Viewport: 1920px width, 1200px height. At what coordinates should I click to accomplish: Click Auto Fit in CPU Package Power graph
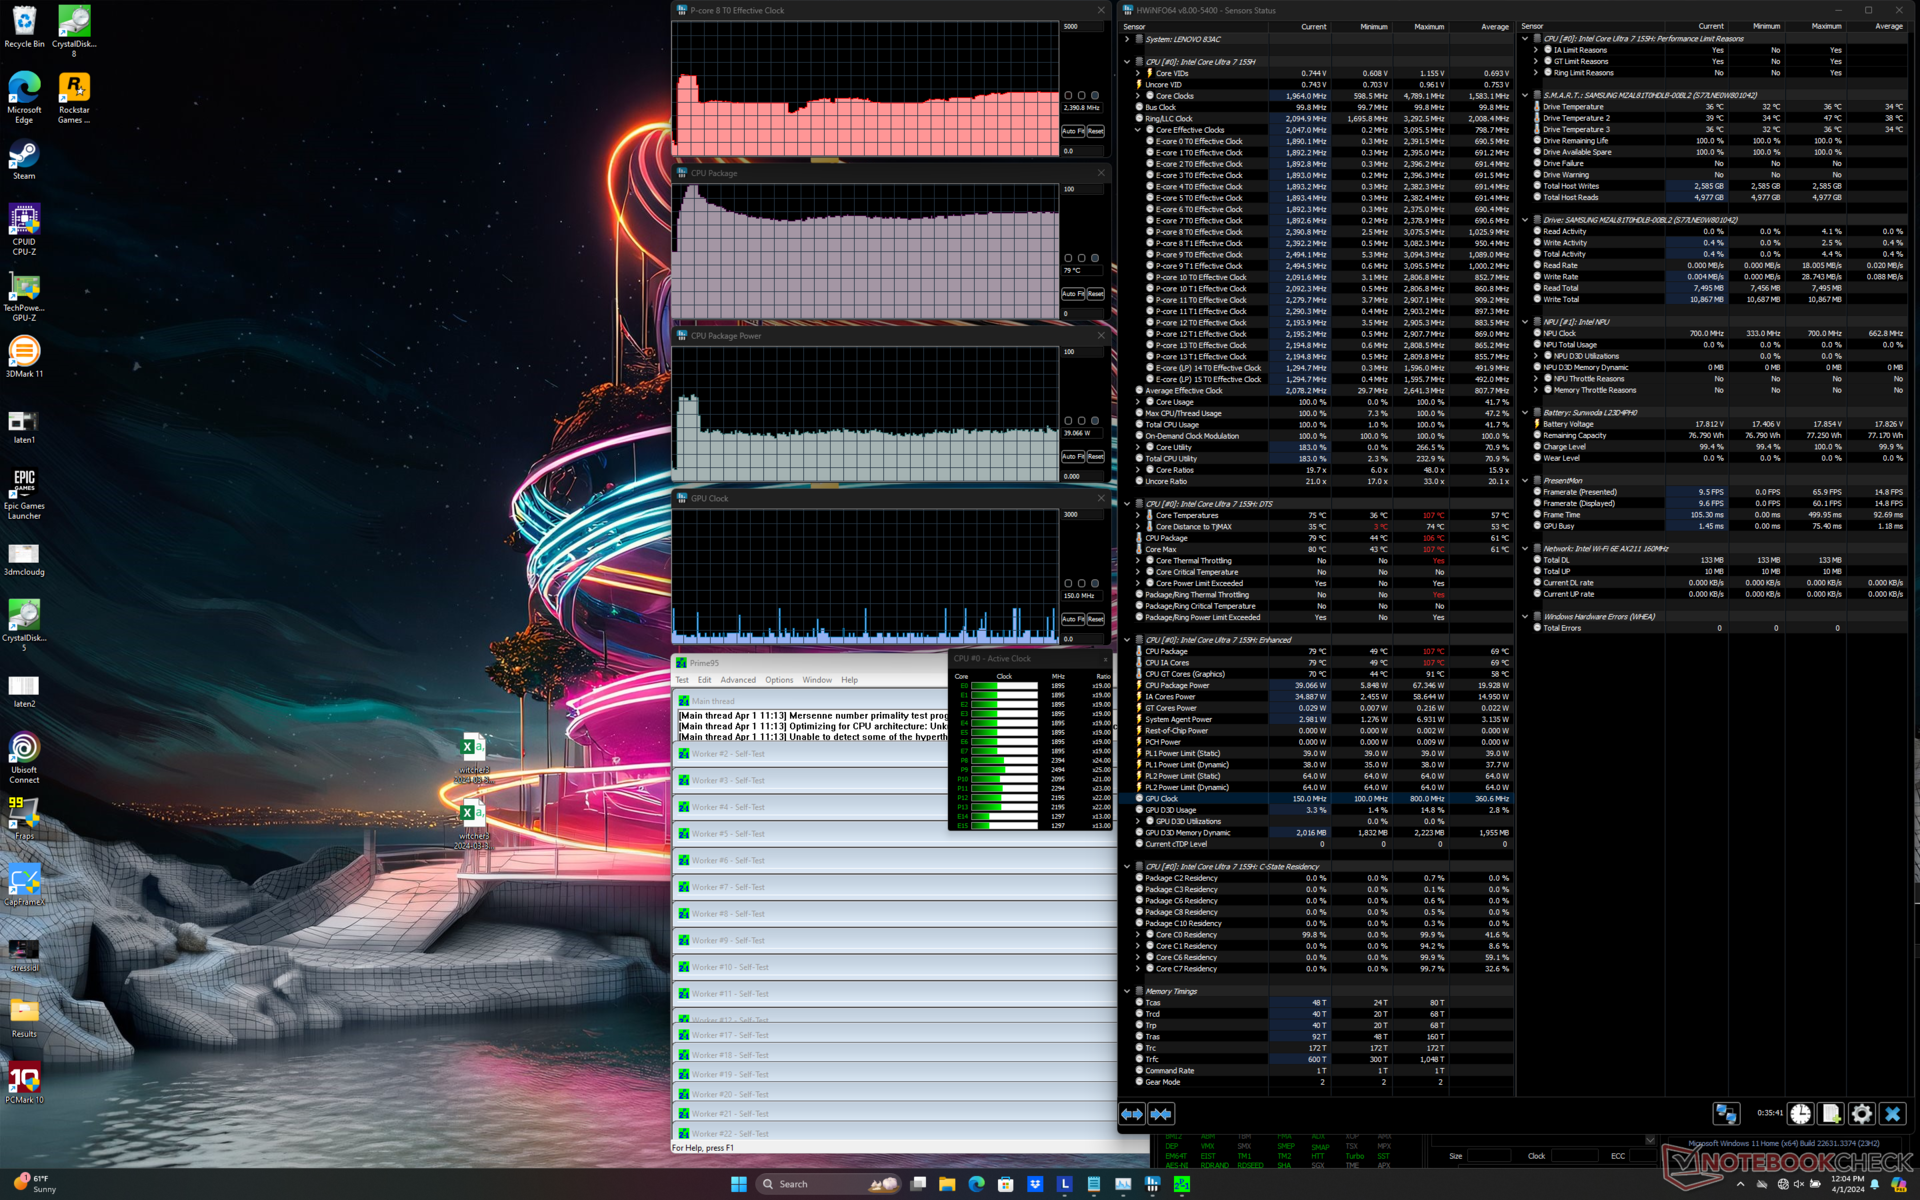pos(1072,457)
